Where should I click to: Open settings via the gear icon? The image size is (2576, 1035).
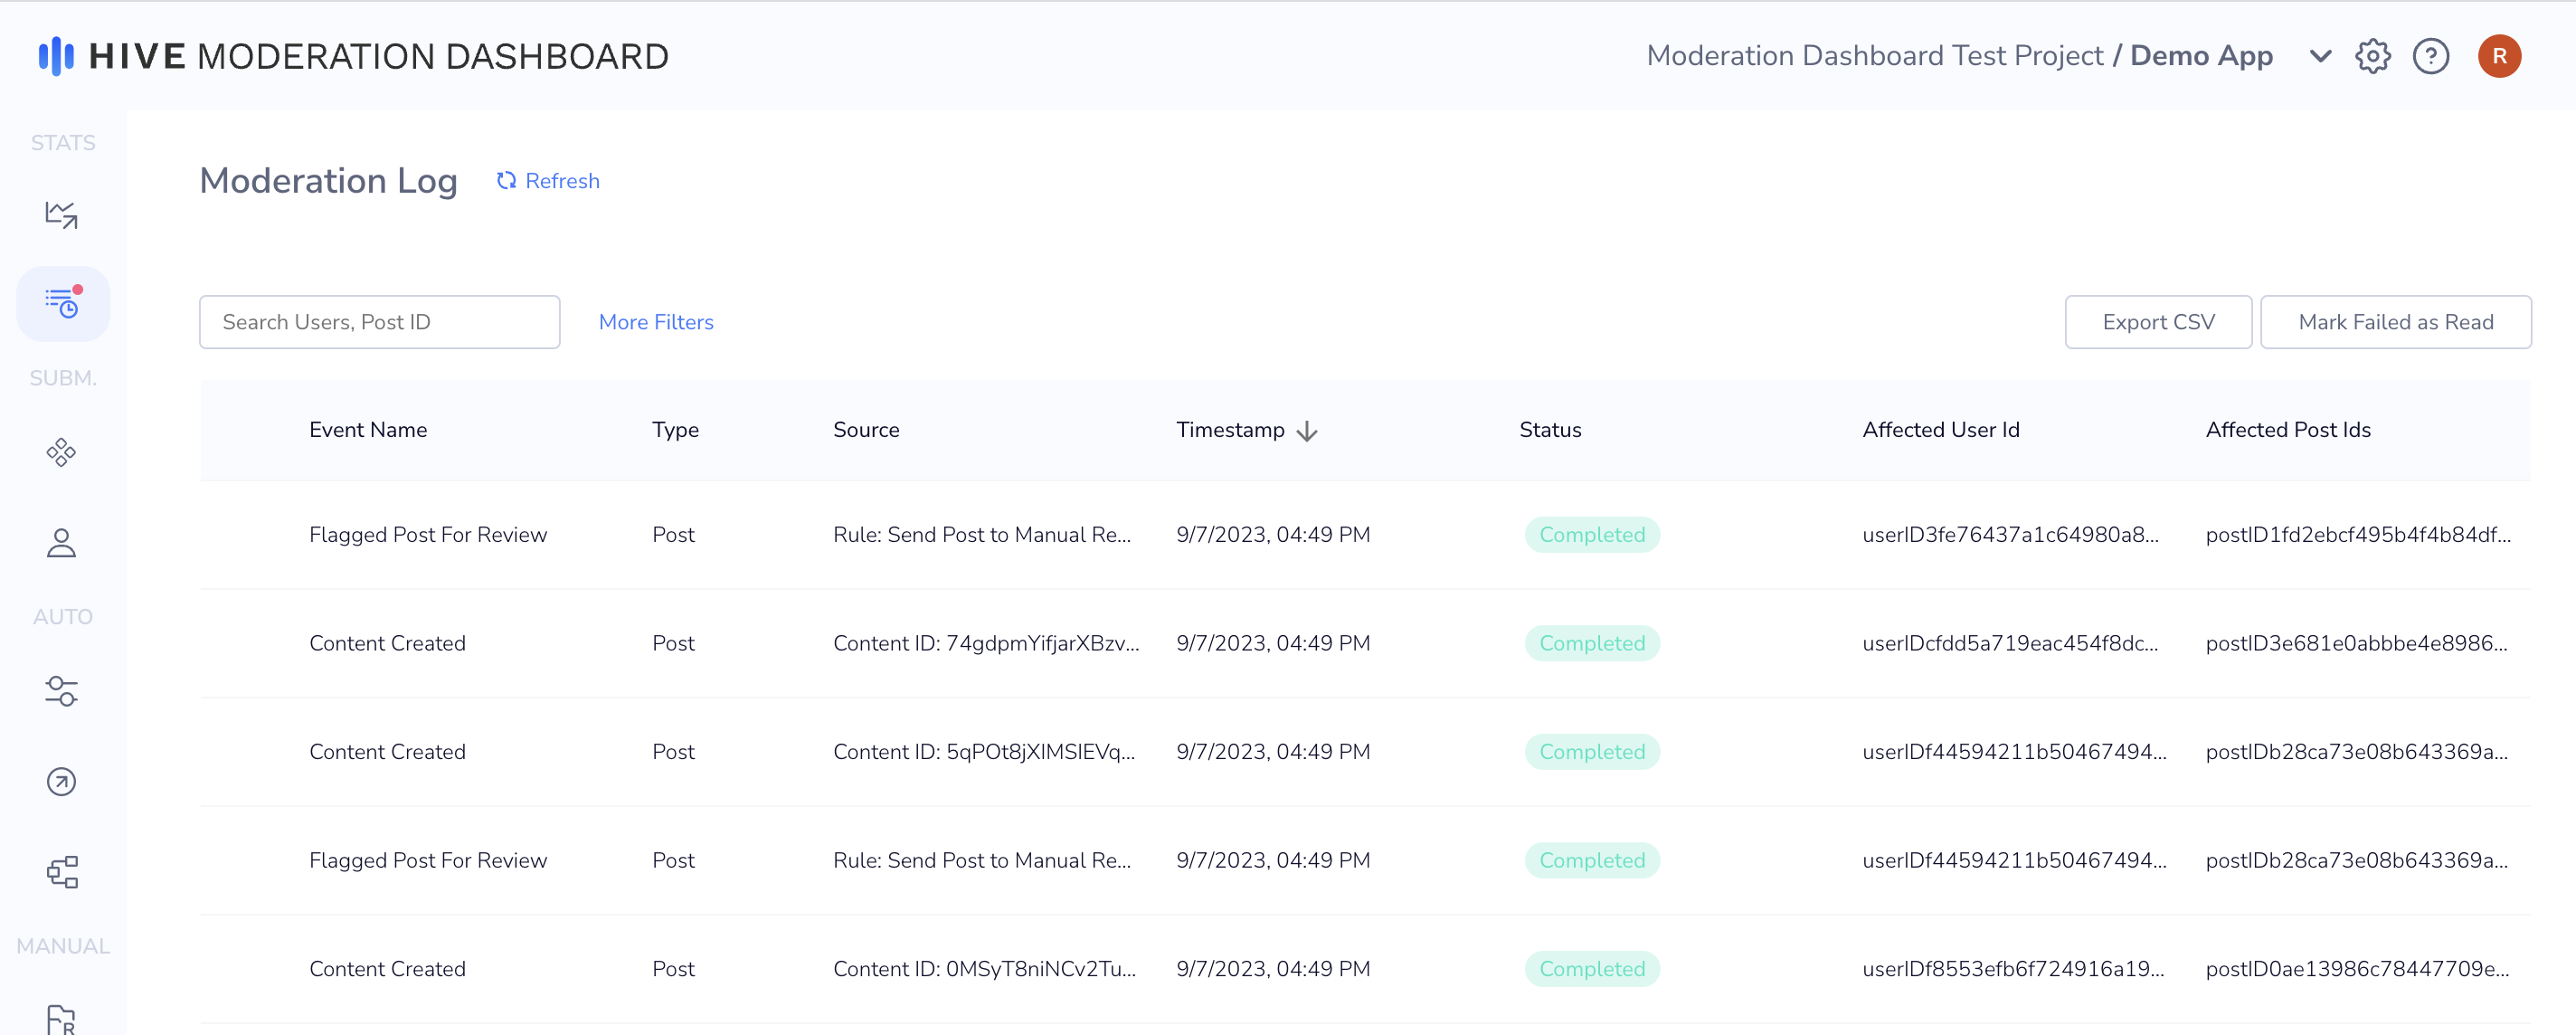point(2372,56)
